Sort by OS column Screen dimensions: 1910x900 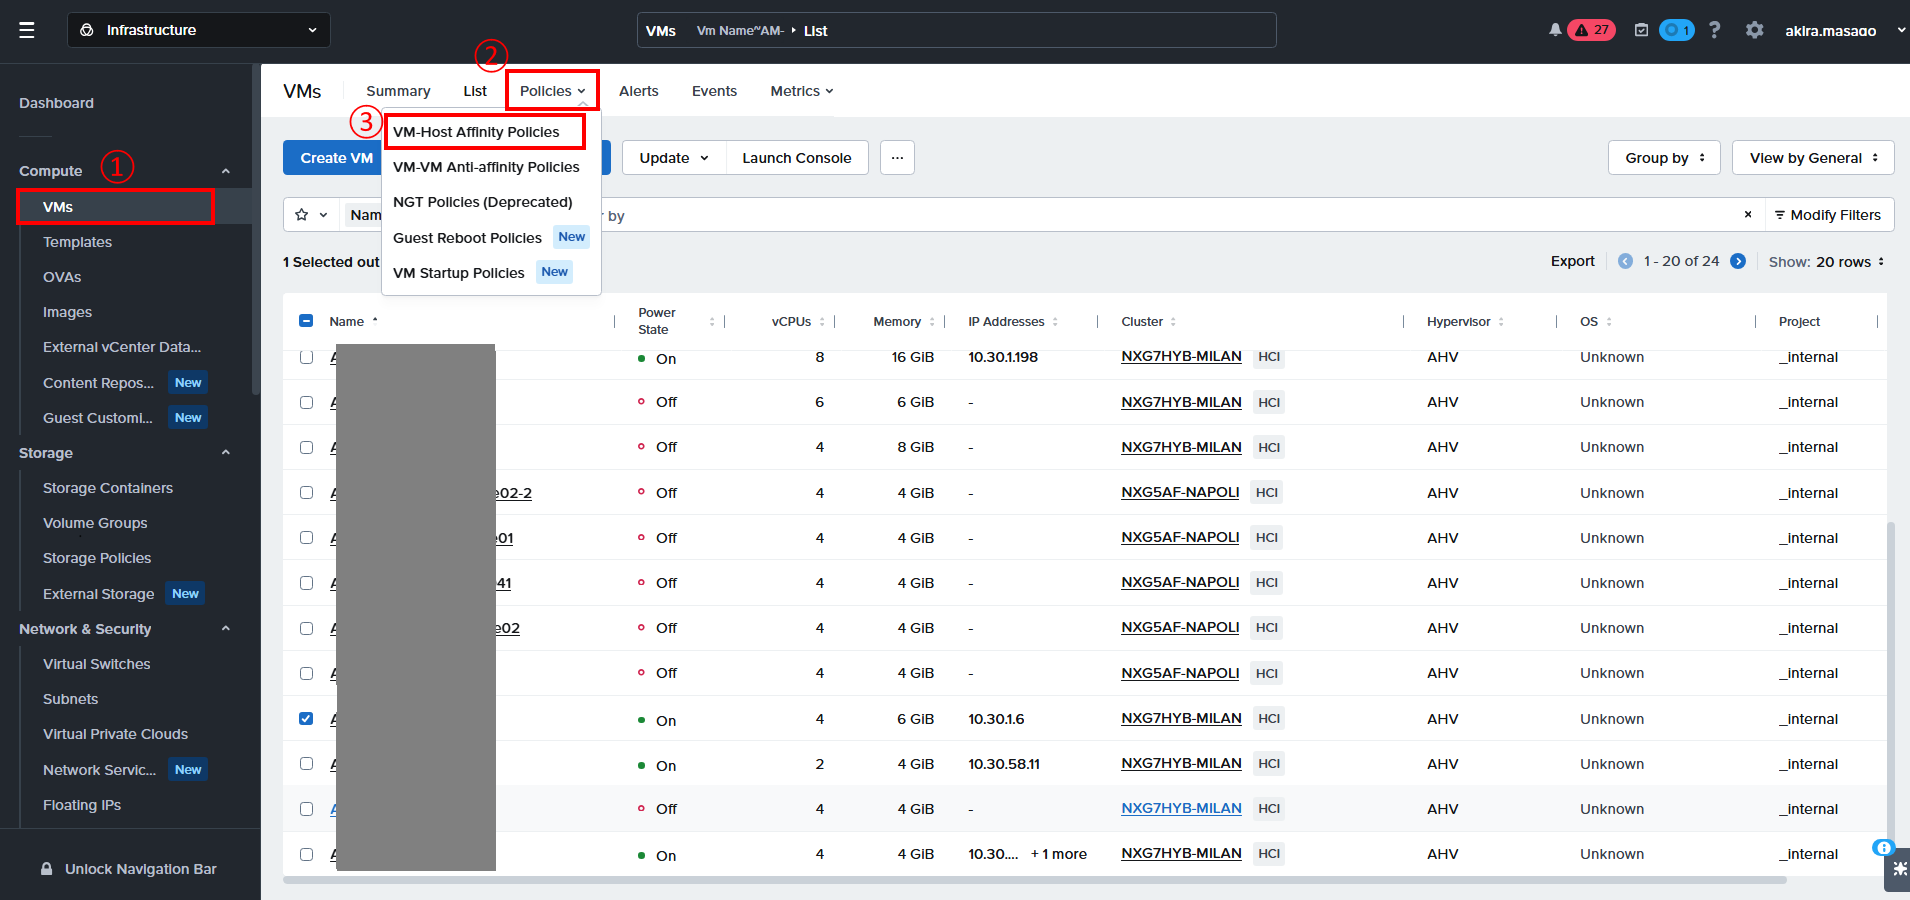point(1609,322)
